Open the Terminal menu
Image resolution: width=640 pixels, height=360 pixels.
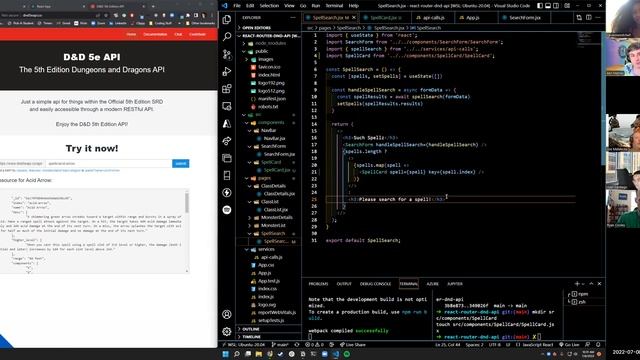(334, 6)
